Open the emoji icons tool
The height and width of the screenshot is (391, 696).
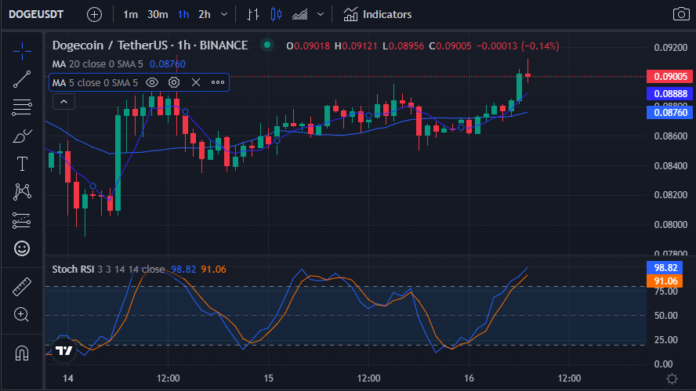[22, 248]
